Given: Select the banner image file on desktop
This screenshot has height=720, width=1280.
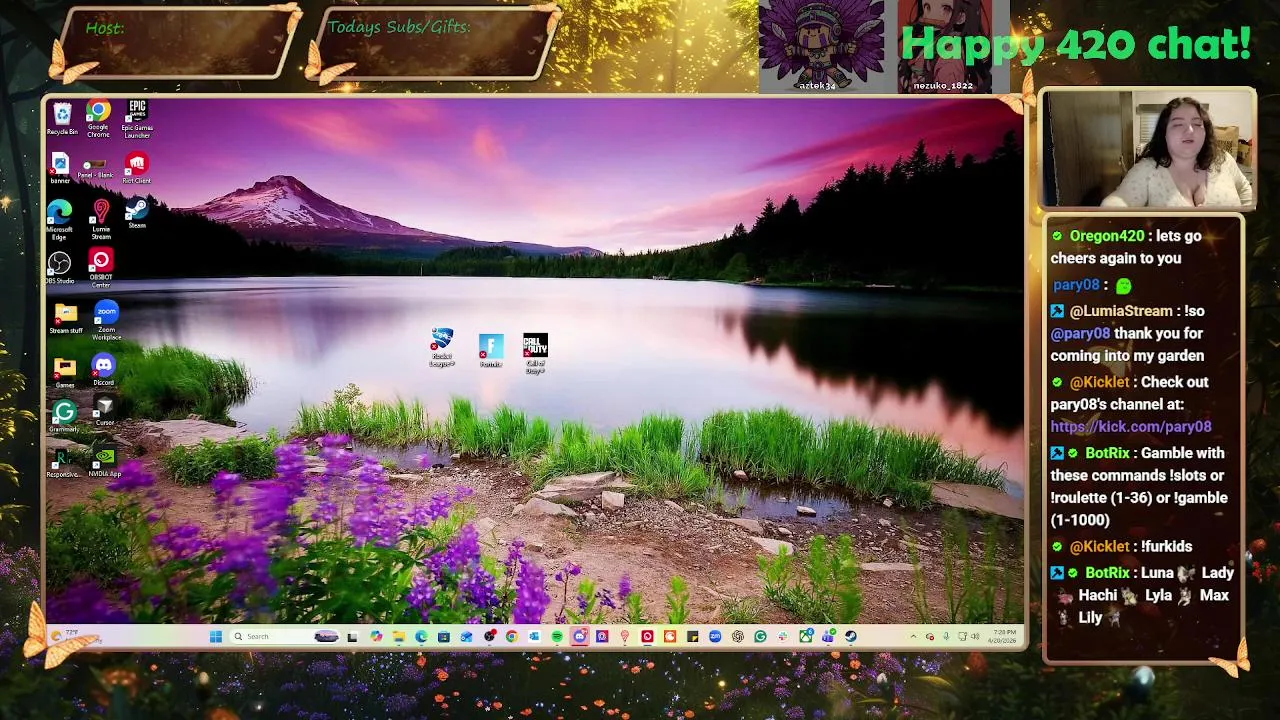Looking at the screenshot, I should point(60,168).
